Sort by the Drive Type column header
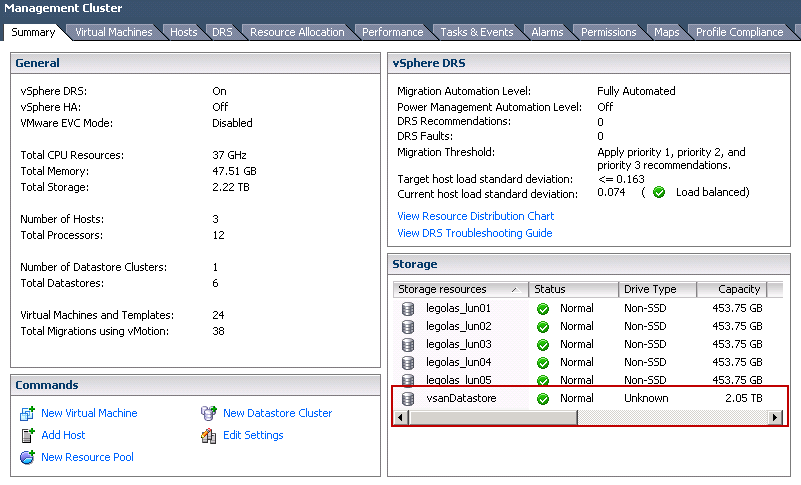The image size is (801, 485). point(656,289)
